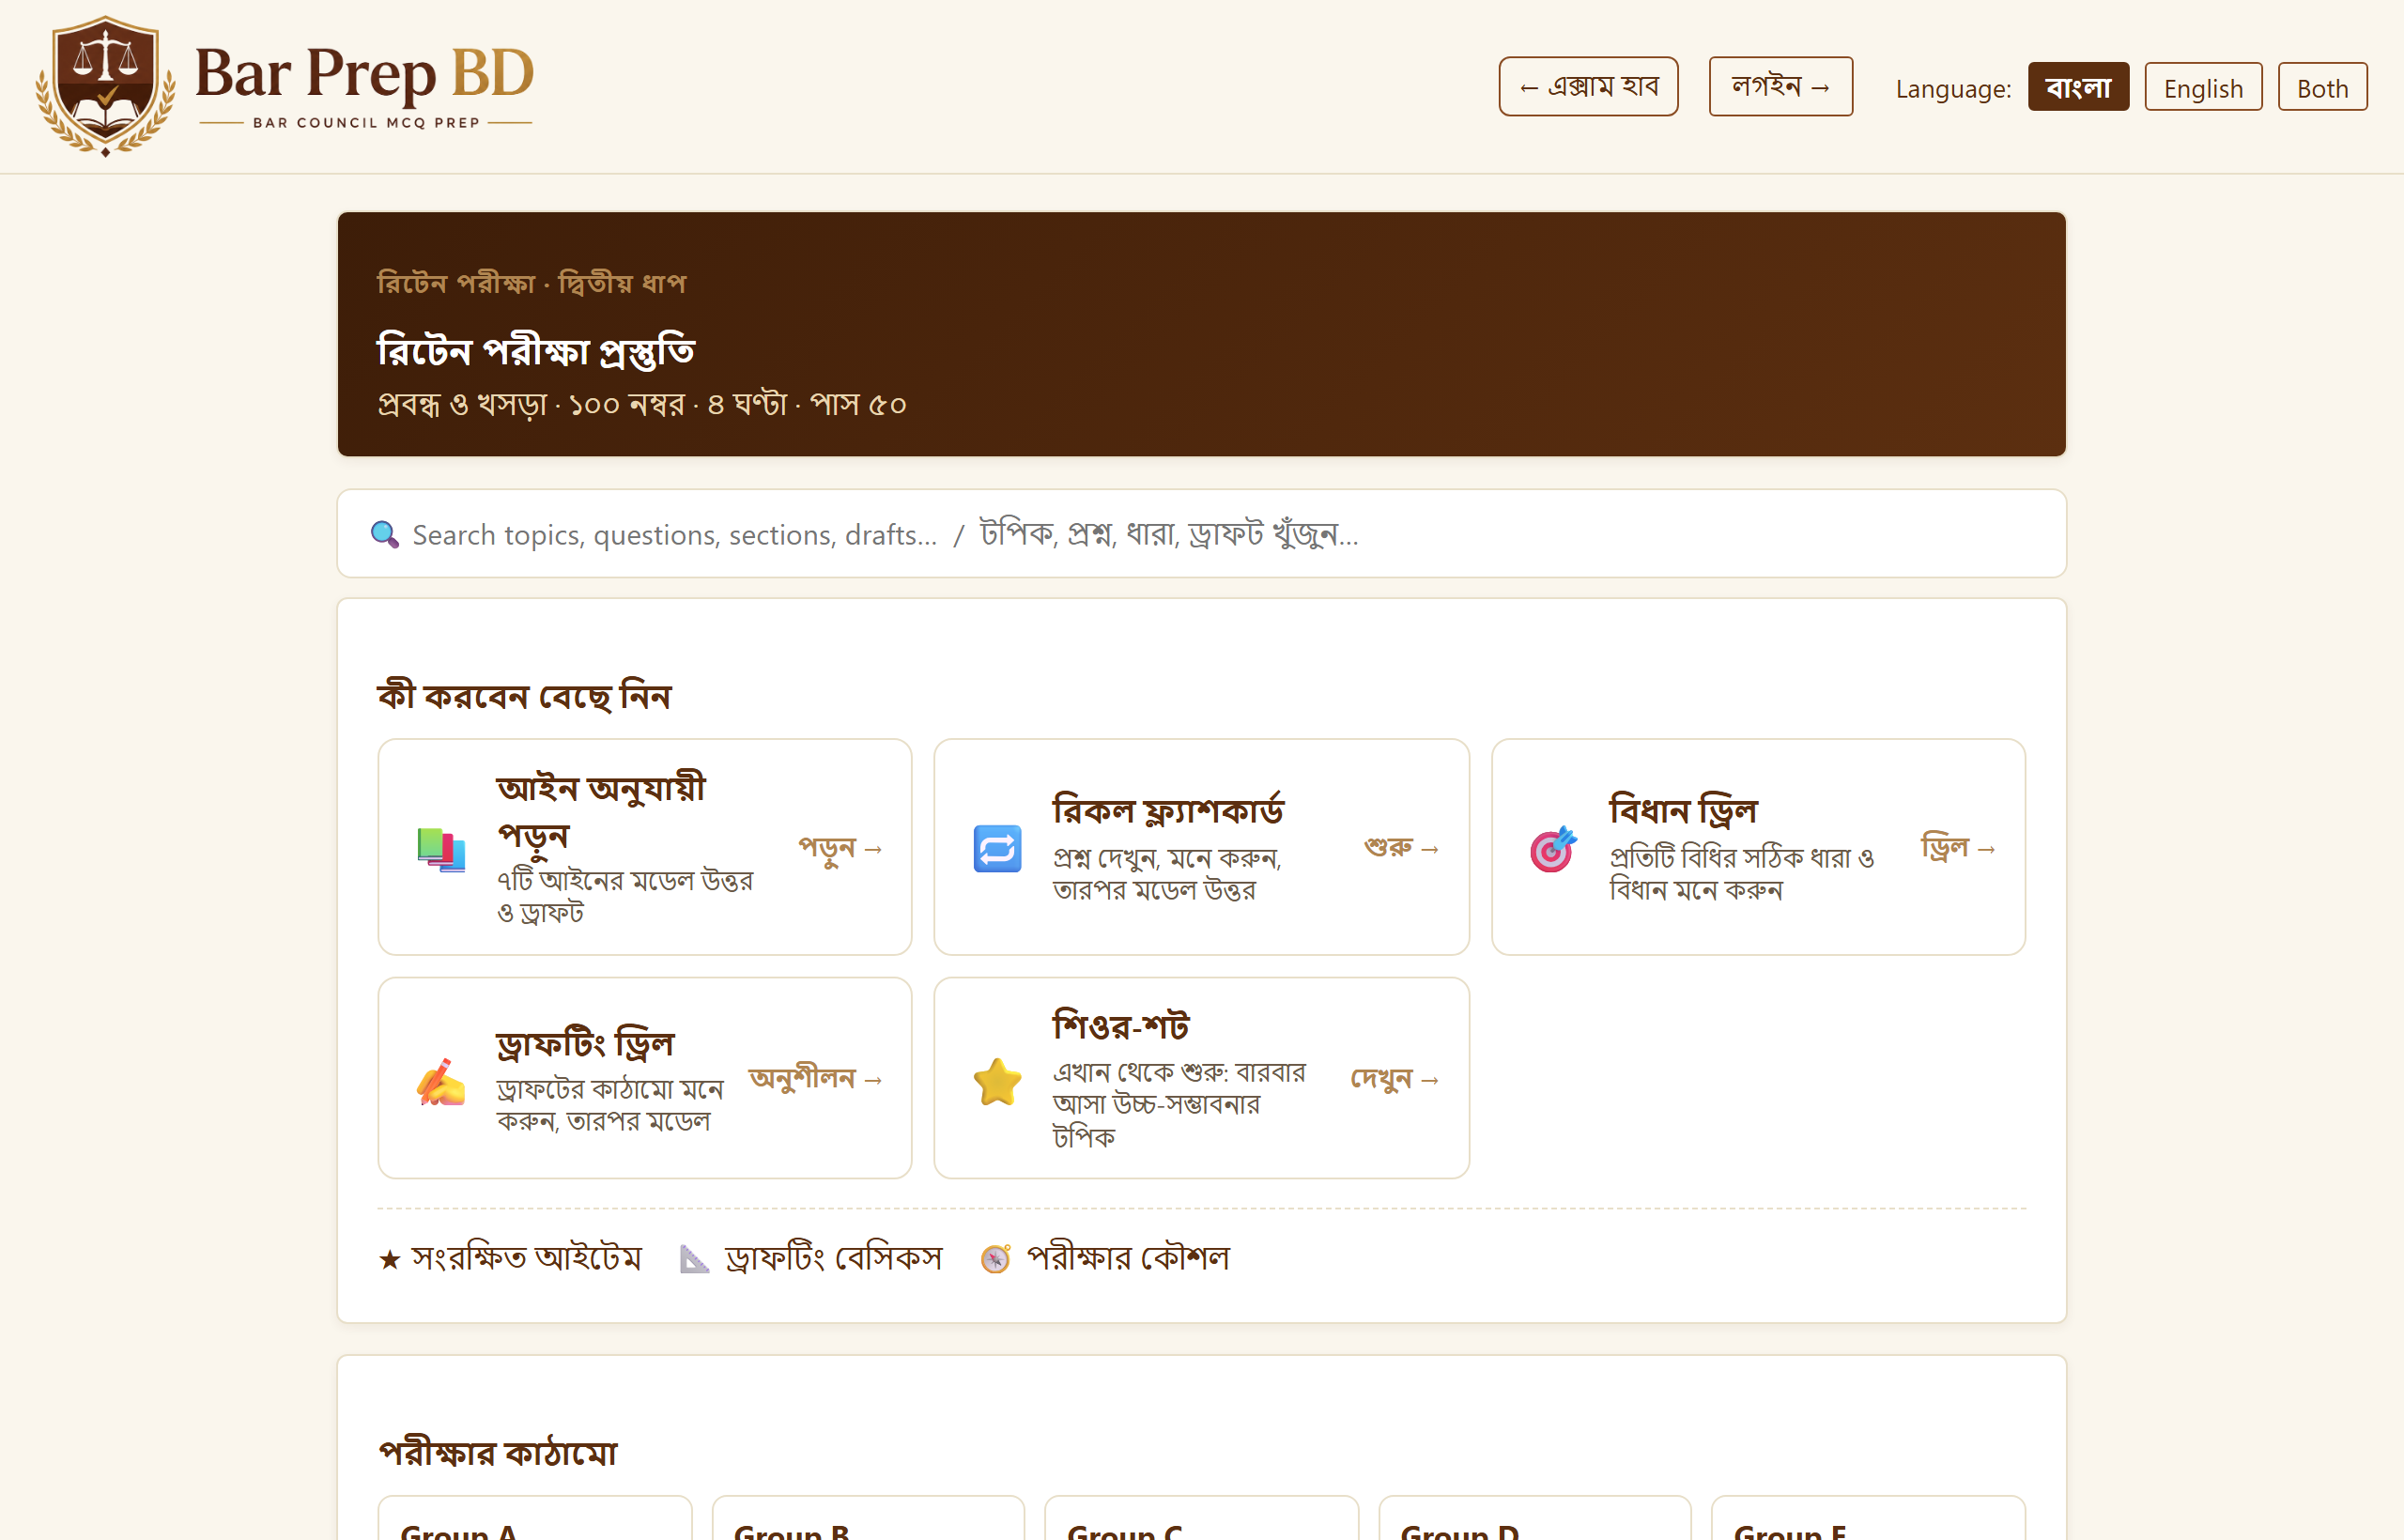Click the writing hand icon for ড্রাফটিং ড্রিল

pyautogui.click(x=441, y=1081)
